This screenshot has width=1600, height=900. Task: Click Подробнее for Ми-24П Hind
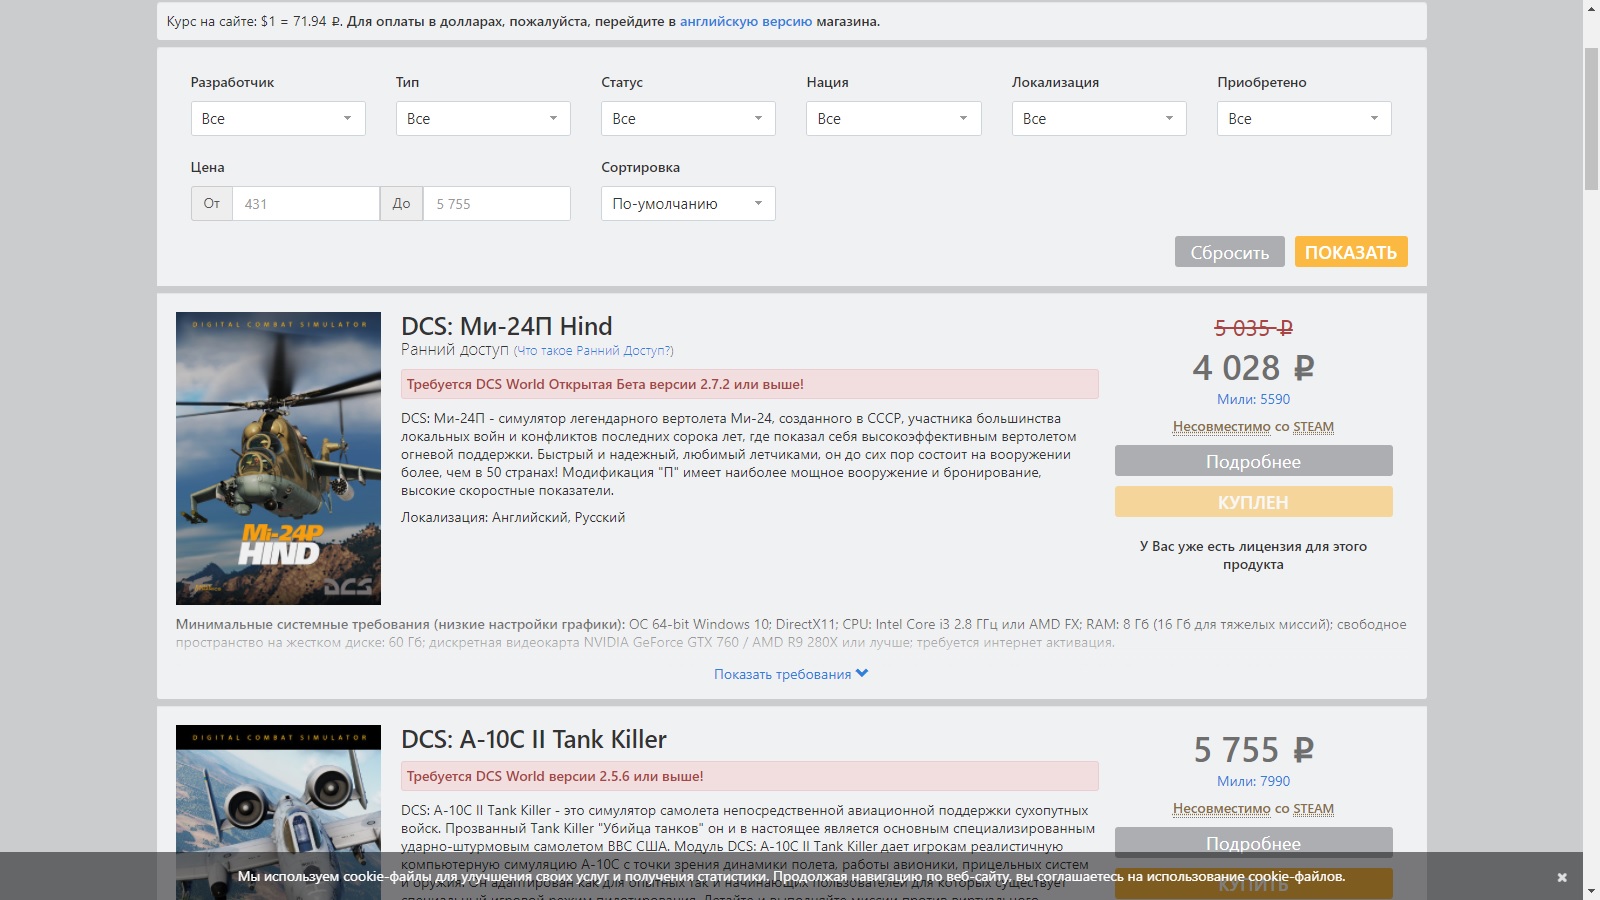[1253, 461]
